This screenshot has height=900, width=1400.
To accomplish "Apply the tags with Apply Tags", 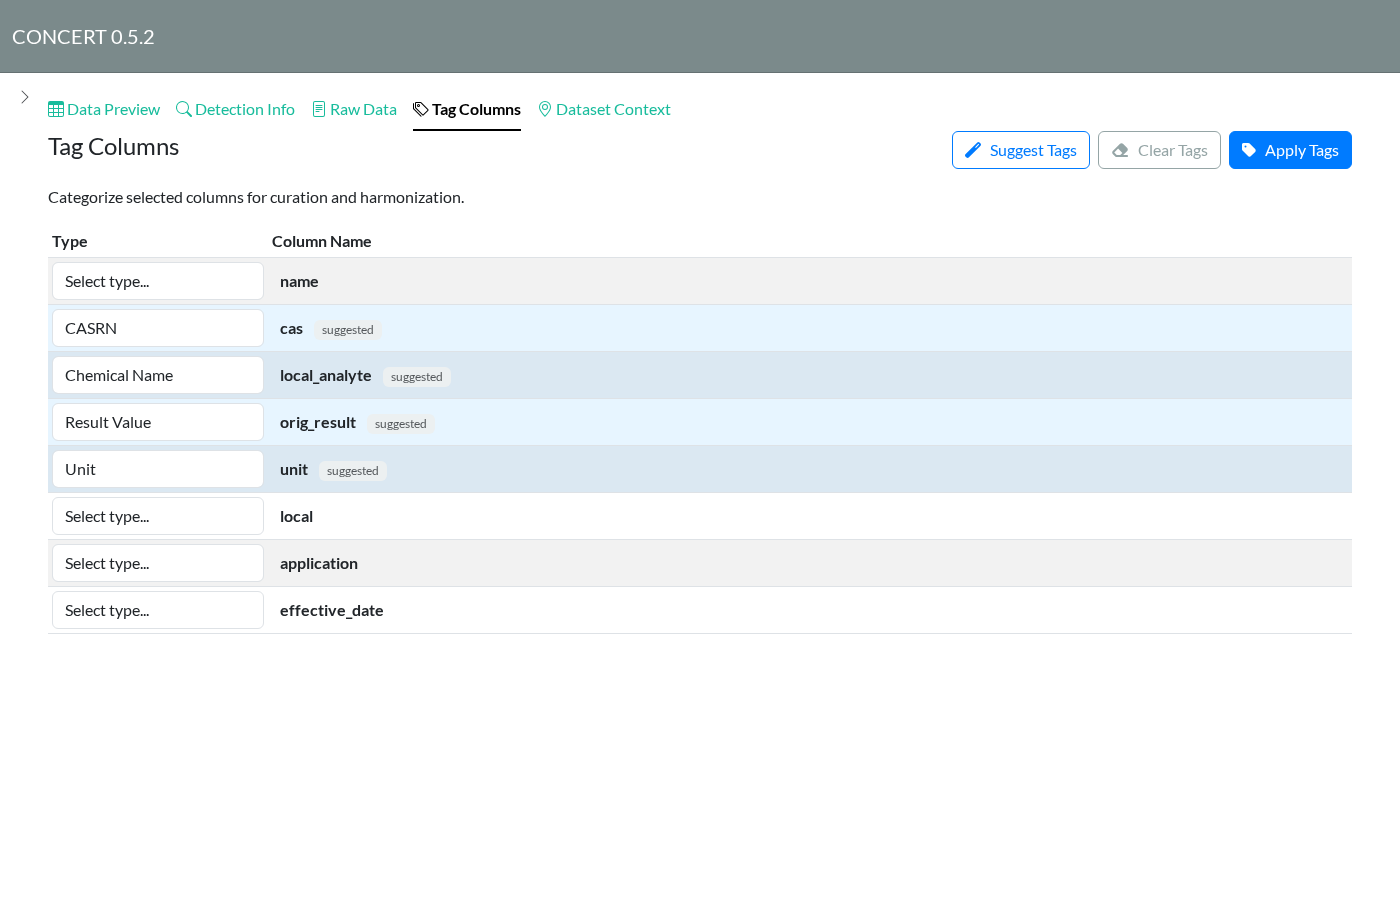I will pyautogui.click(x=1290, y=150).
